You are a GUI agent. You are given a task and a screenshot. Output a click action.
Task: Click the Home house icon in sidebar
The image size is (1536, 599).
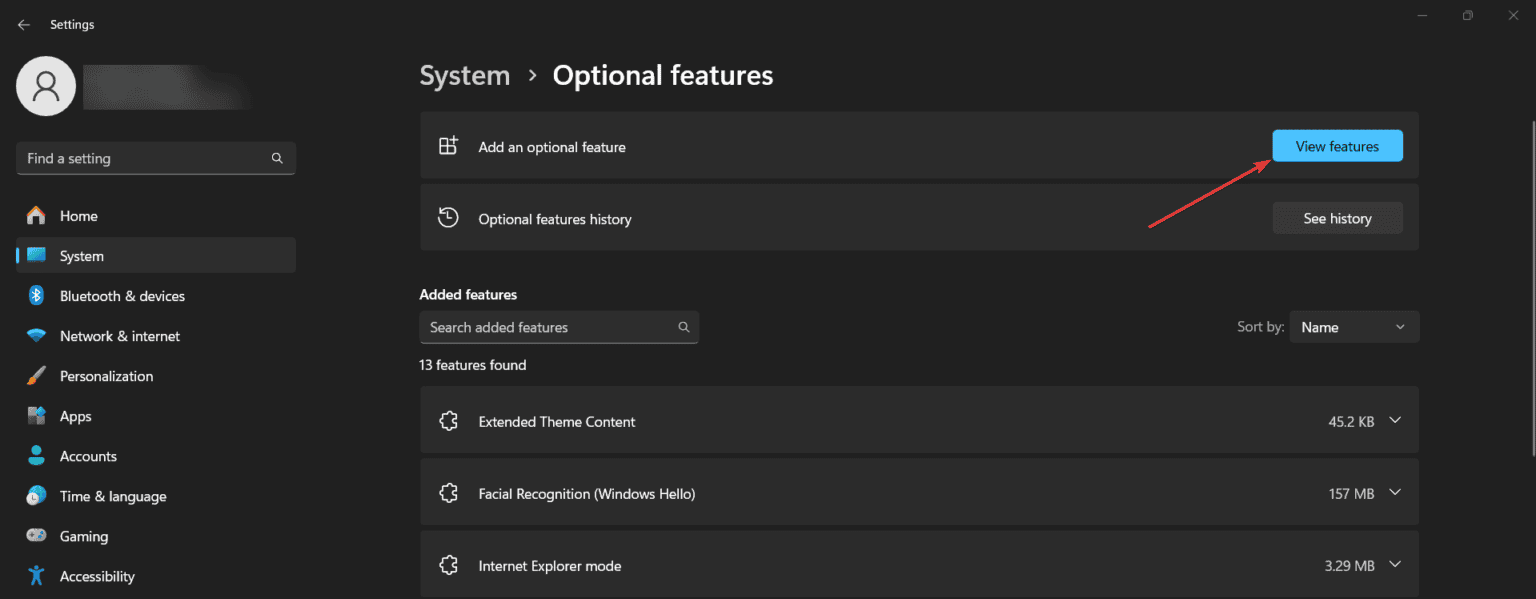37,216
